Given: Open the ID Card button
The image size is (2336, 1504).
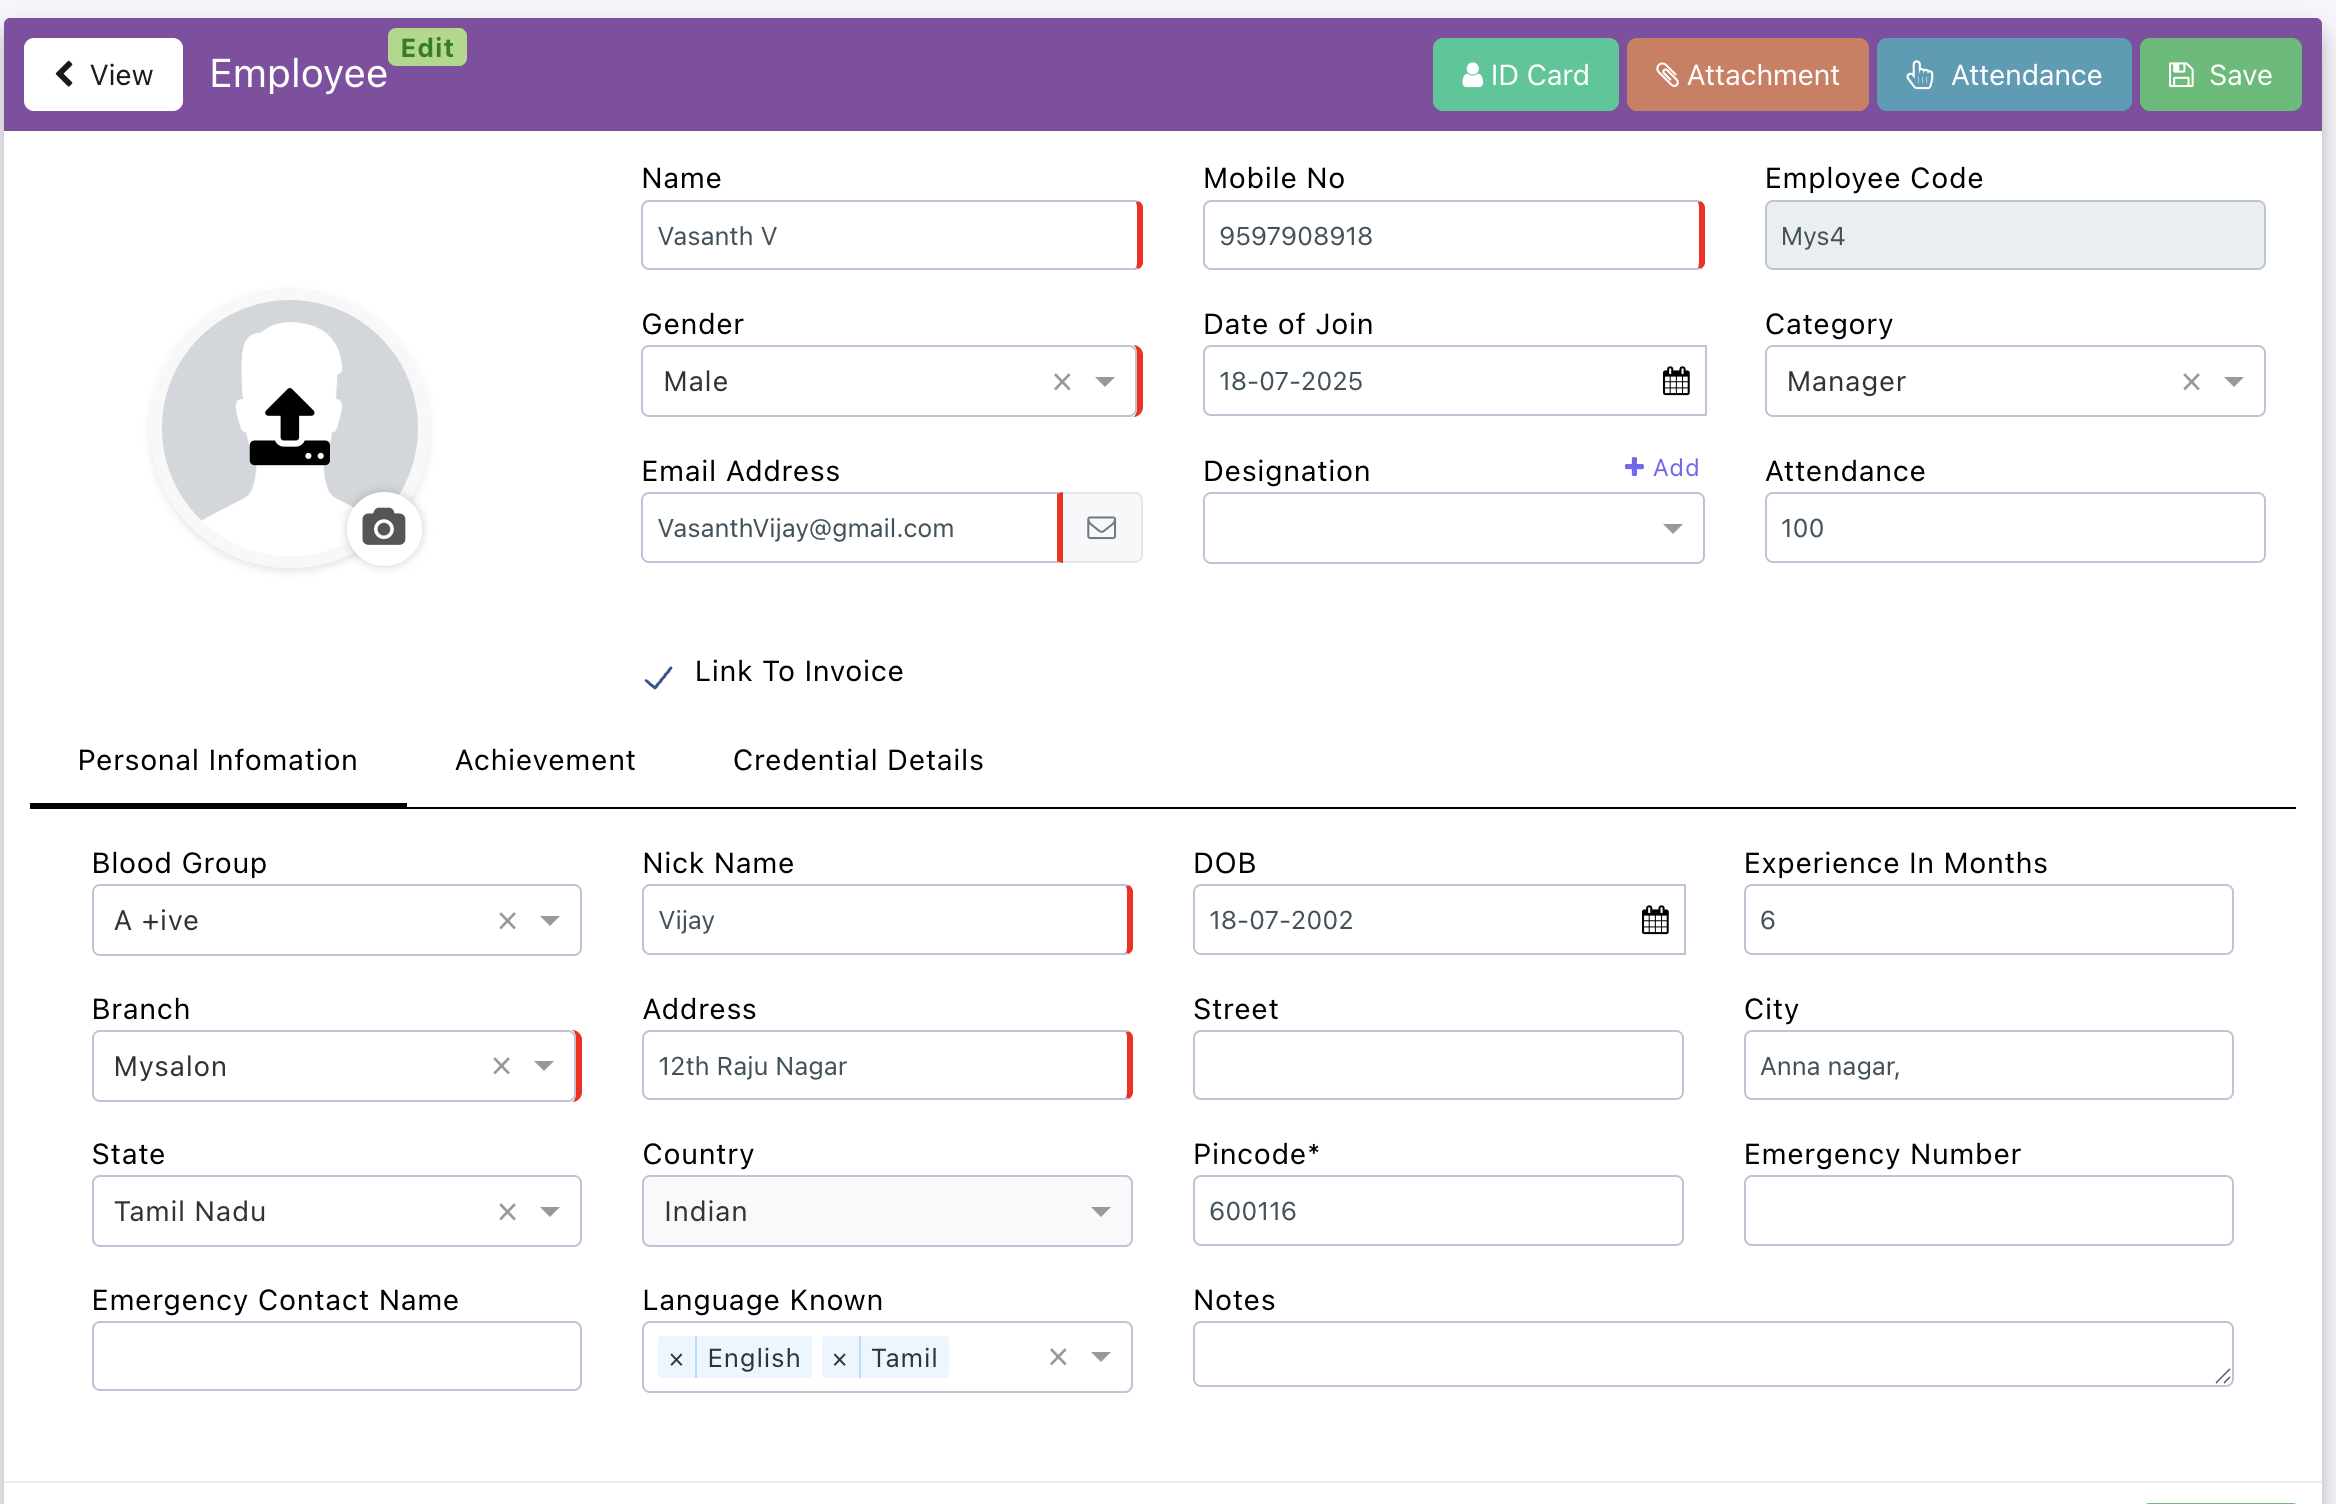Looking at the screenshot, I should tap(1525, 75).
